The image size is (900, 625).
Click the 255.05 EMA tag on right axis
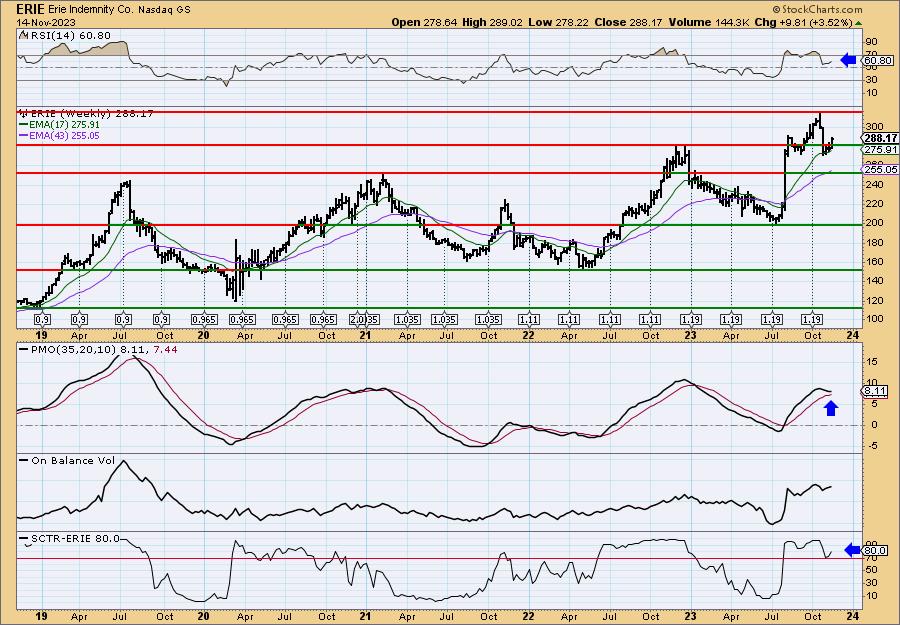point(880,169)
